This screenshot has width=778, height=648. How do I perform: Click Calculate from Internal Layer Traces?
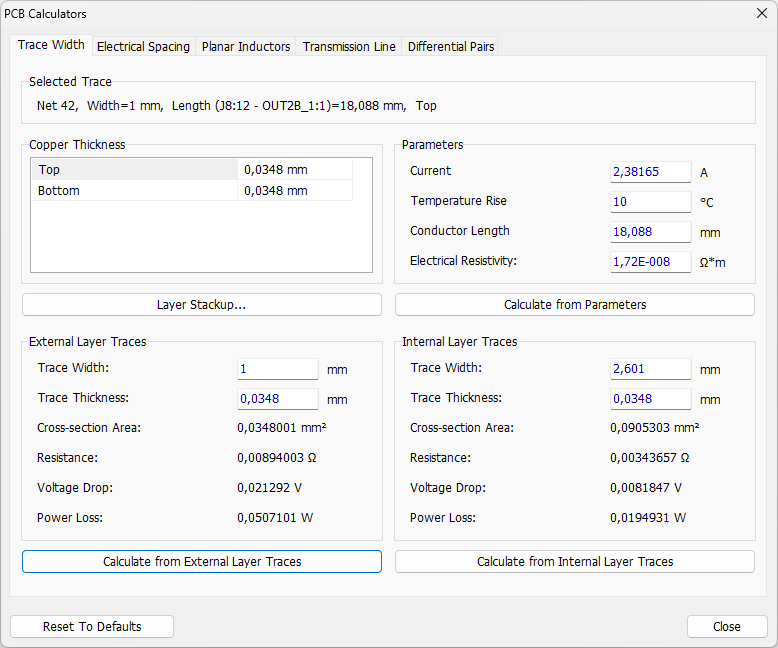point(575,562)
